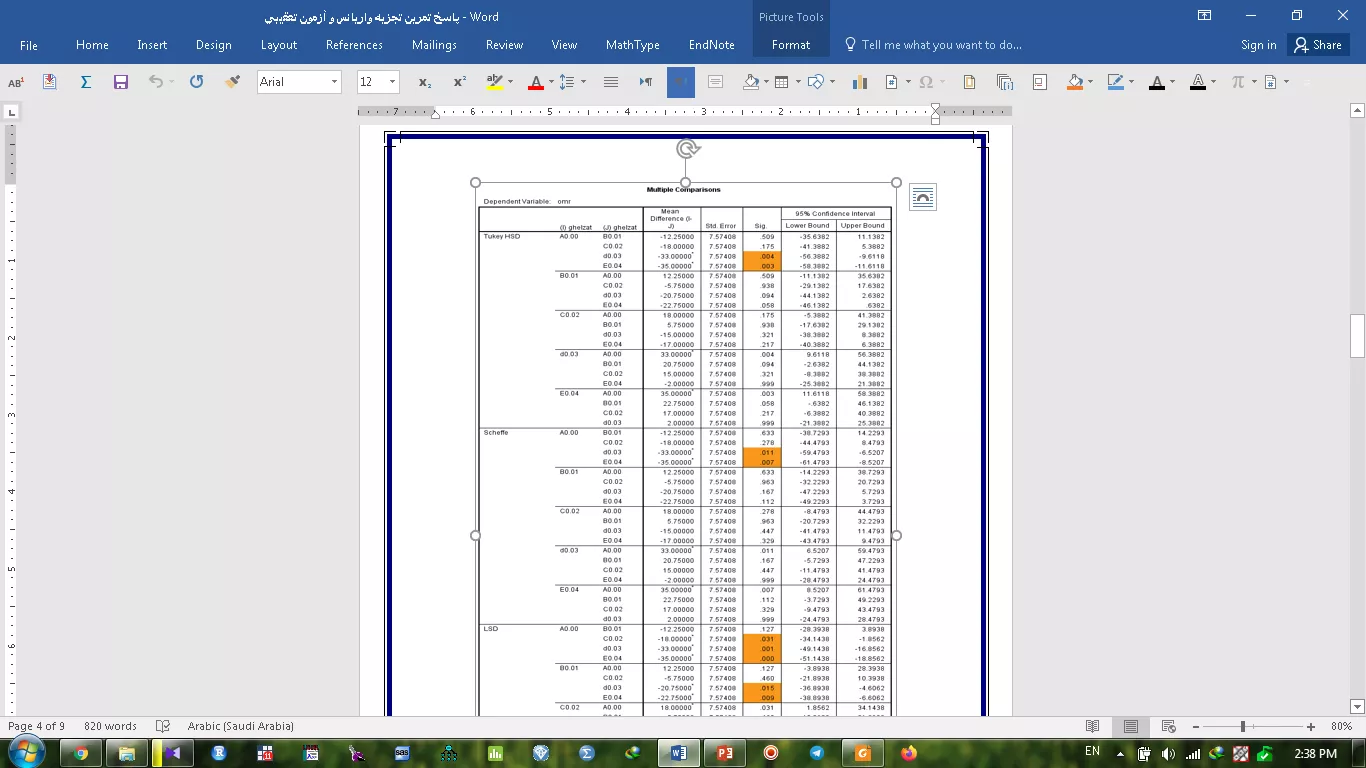
Task: Open the Mailings ribbon tab
Action: click(434, 45)
